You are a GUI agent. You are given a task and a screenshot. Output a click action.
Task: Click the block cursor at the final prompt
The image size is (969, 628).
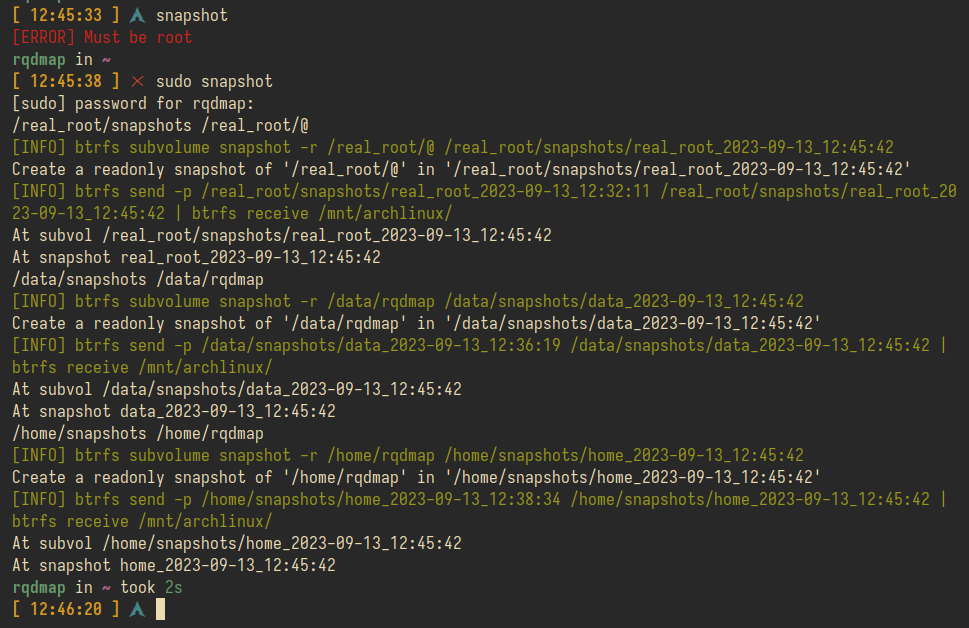pyautogui.click(x=160, y=609)
